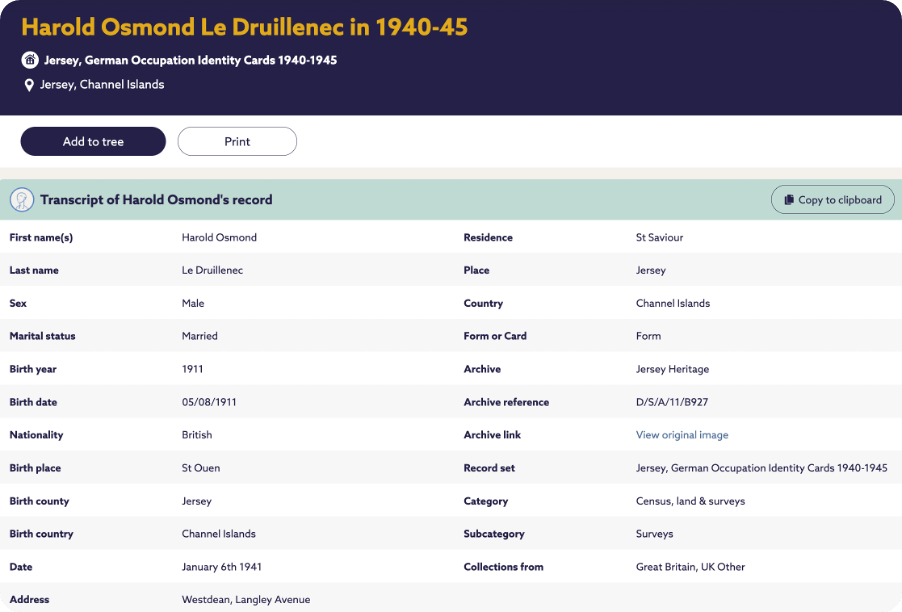Viewport: 902px width, 612px height.
Task: Click the Transcript of Harold Osmond's record heading
Action: point(156,200)
